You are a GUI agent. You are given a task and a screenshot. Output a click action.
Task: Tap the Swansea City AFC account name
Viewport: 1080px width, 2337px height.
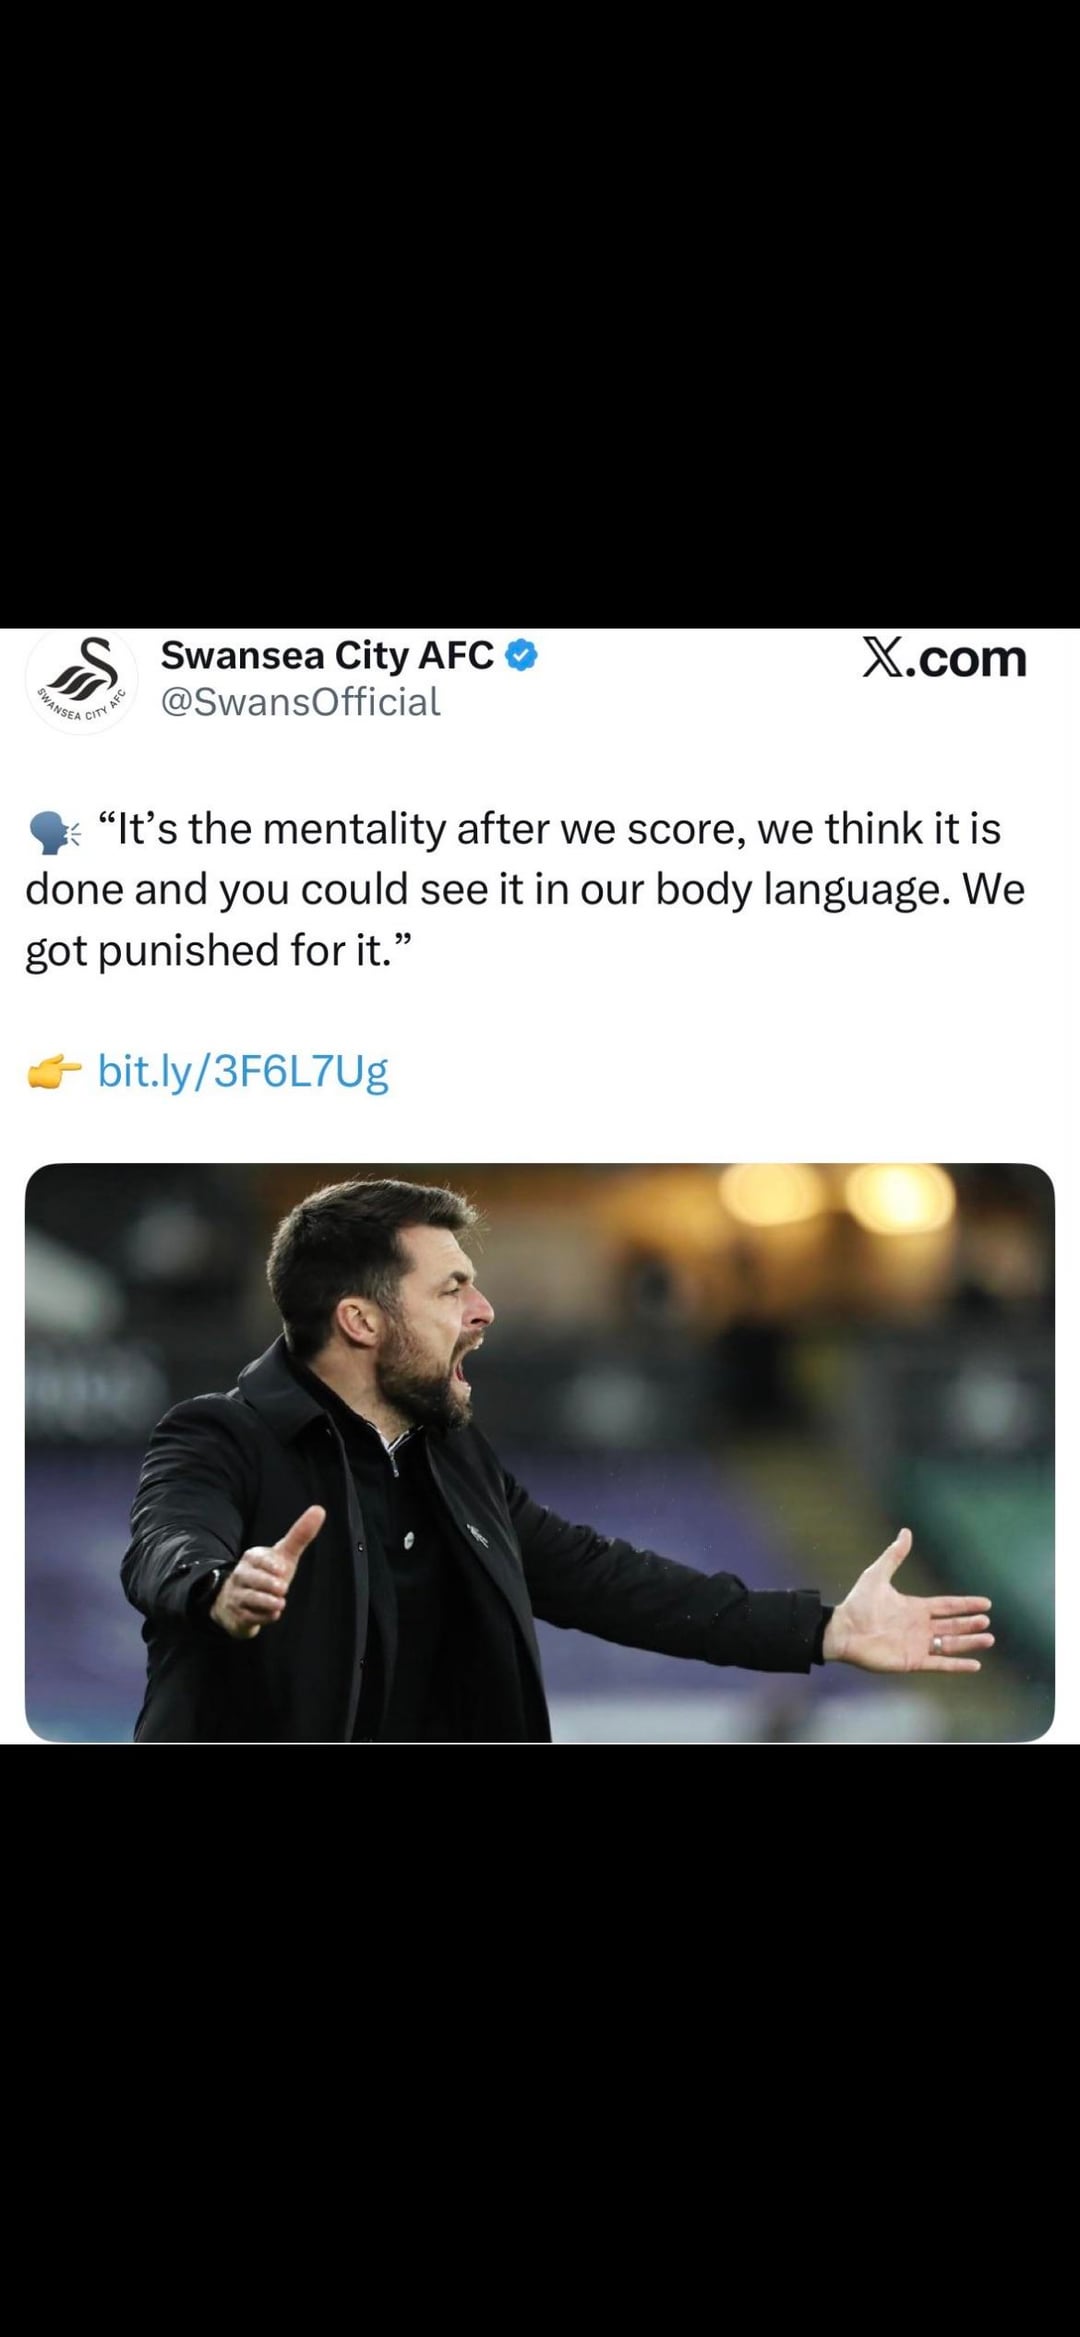pos(327,656)
